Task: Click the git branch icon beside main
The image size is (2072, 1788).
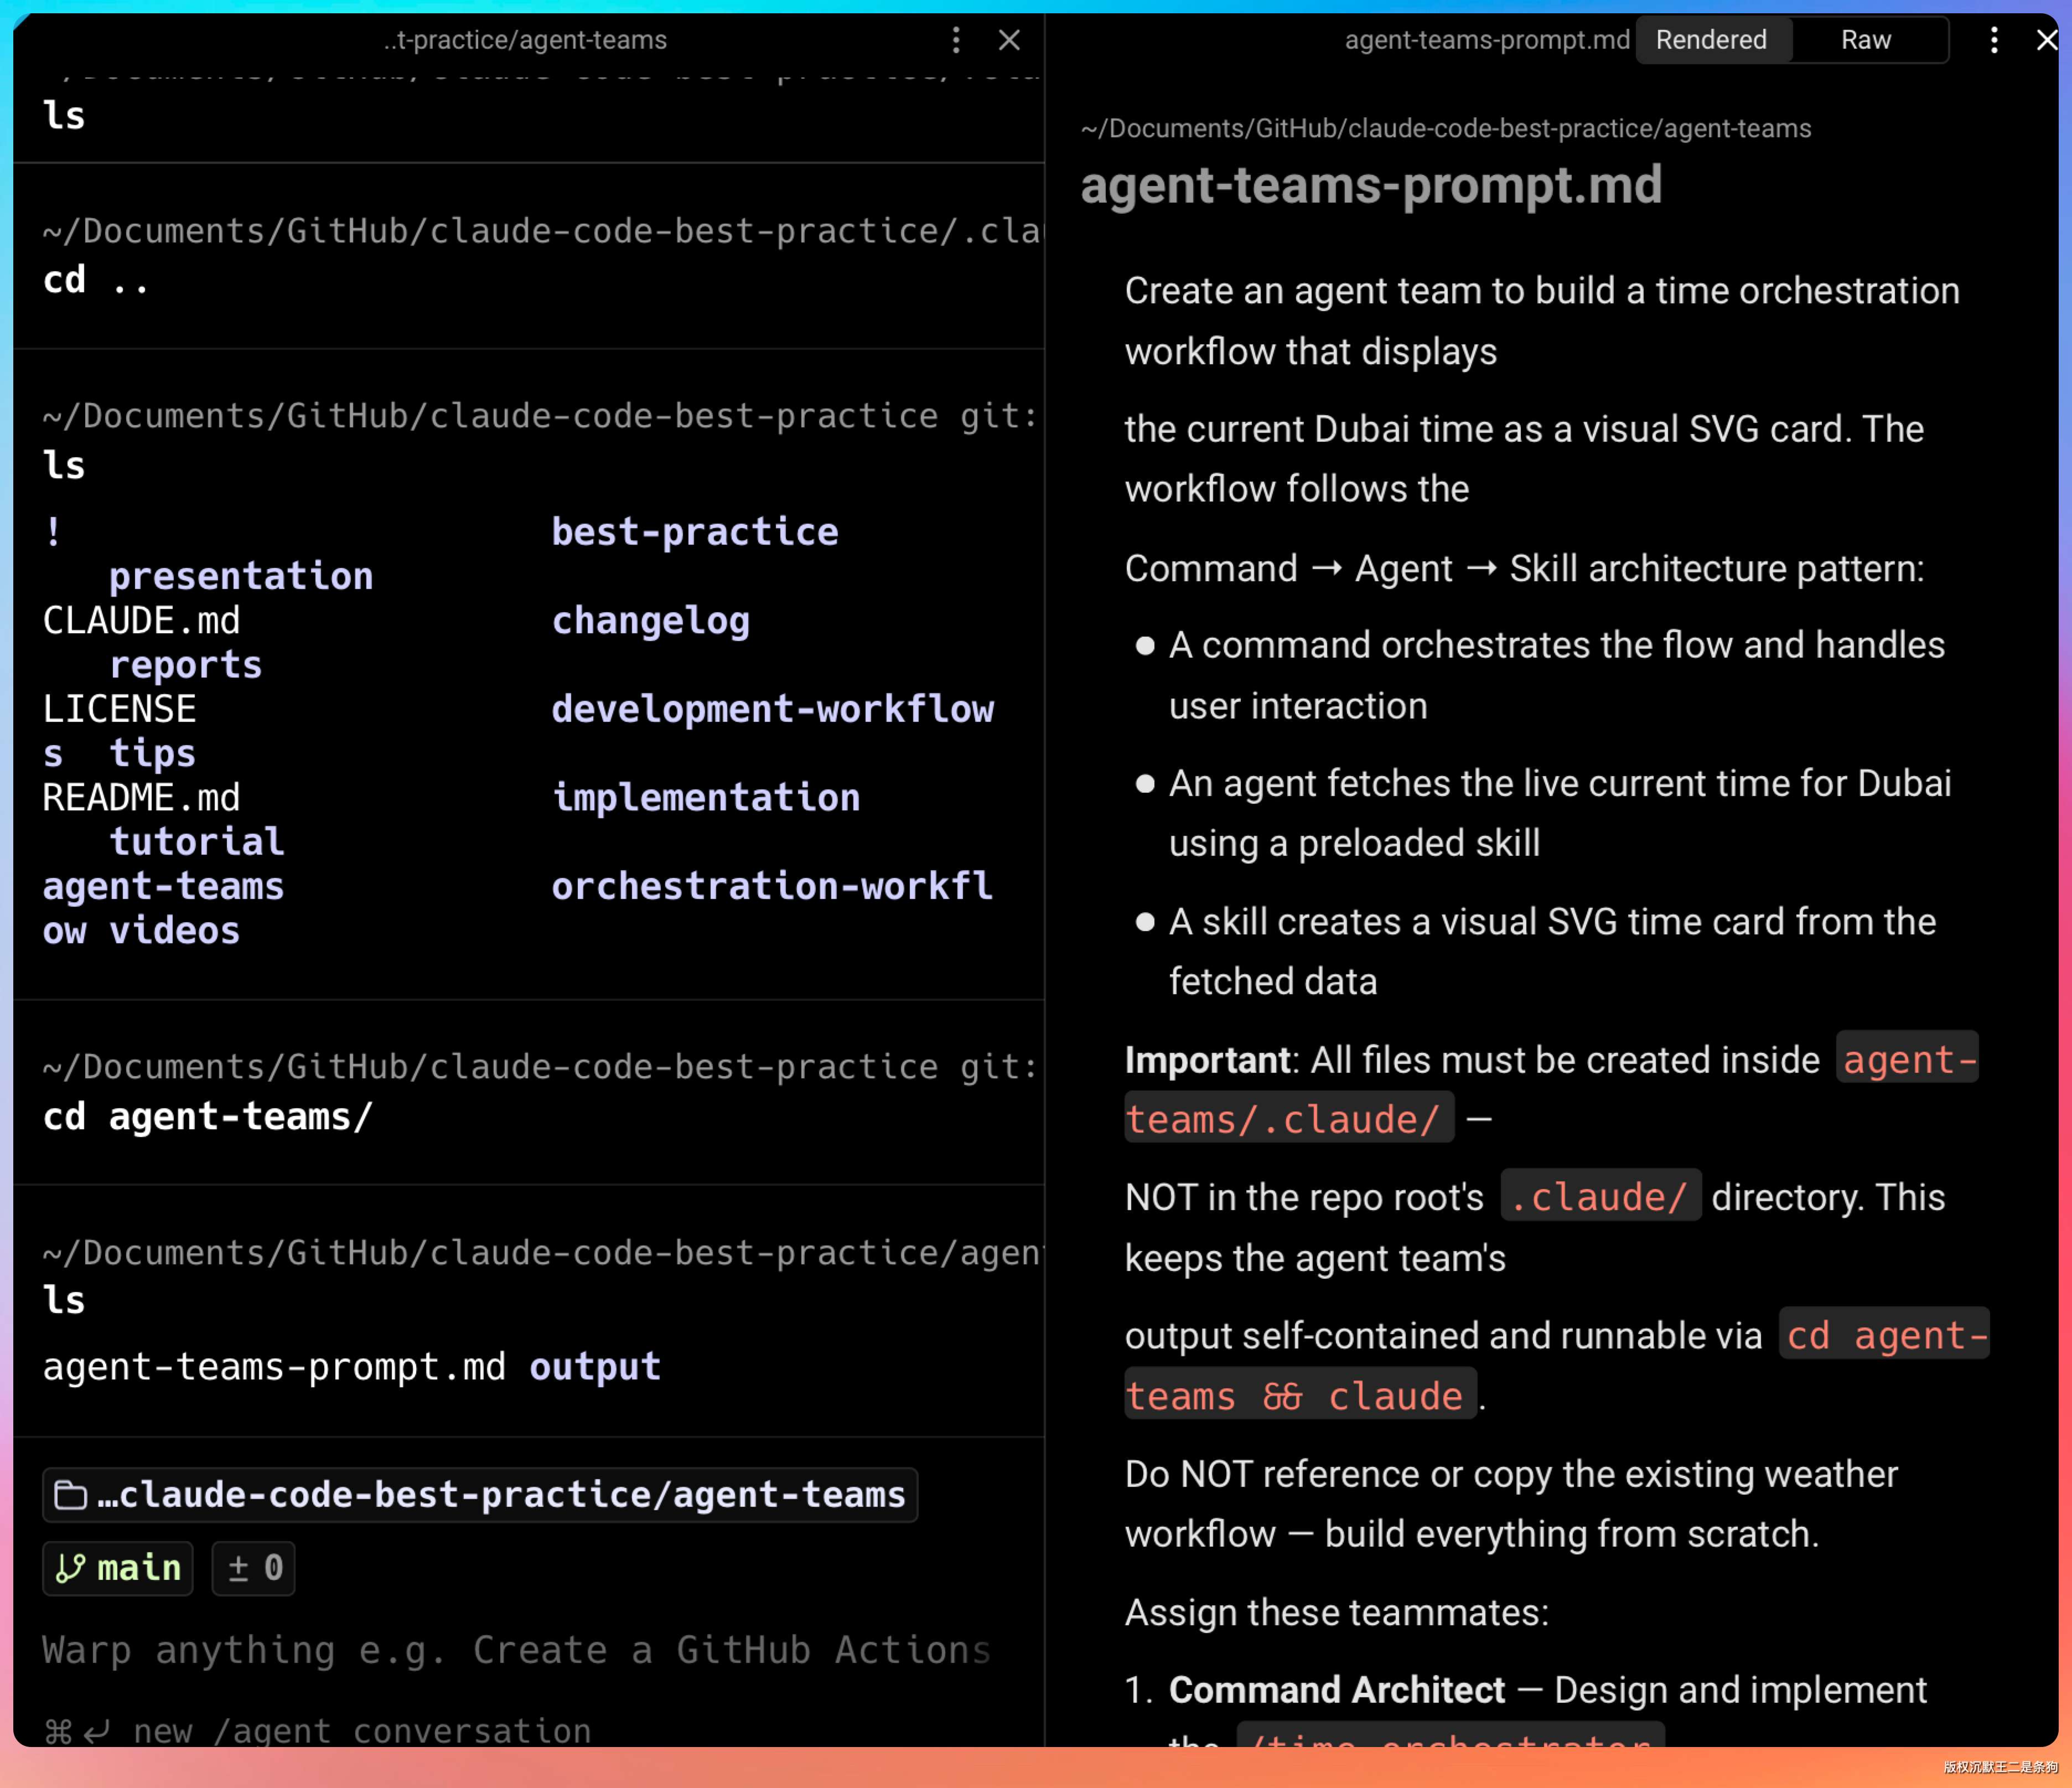Action: pos(70,1568)
